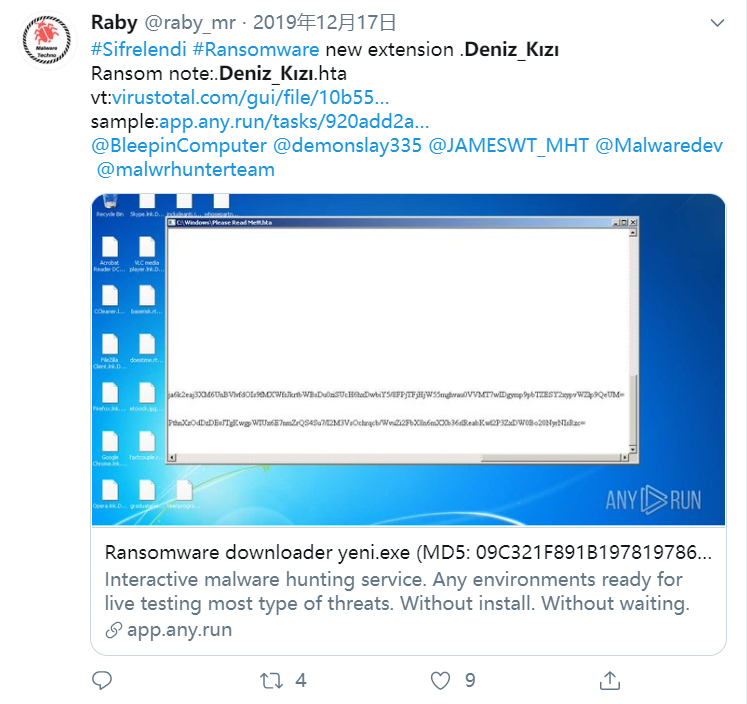Screen dimensions: 747x704
Task: Follow the virustotal.com/gui/file link
Action: pos(251,97)
